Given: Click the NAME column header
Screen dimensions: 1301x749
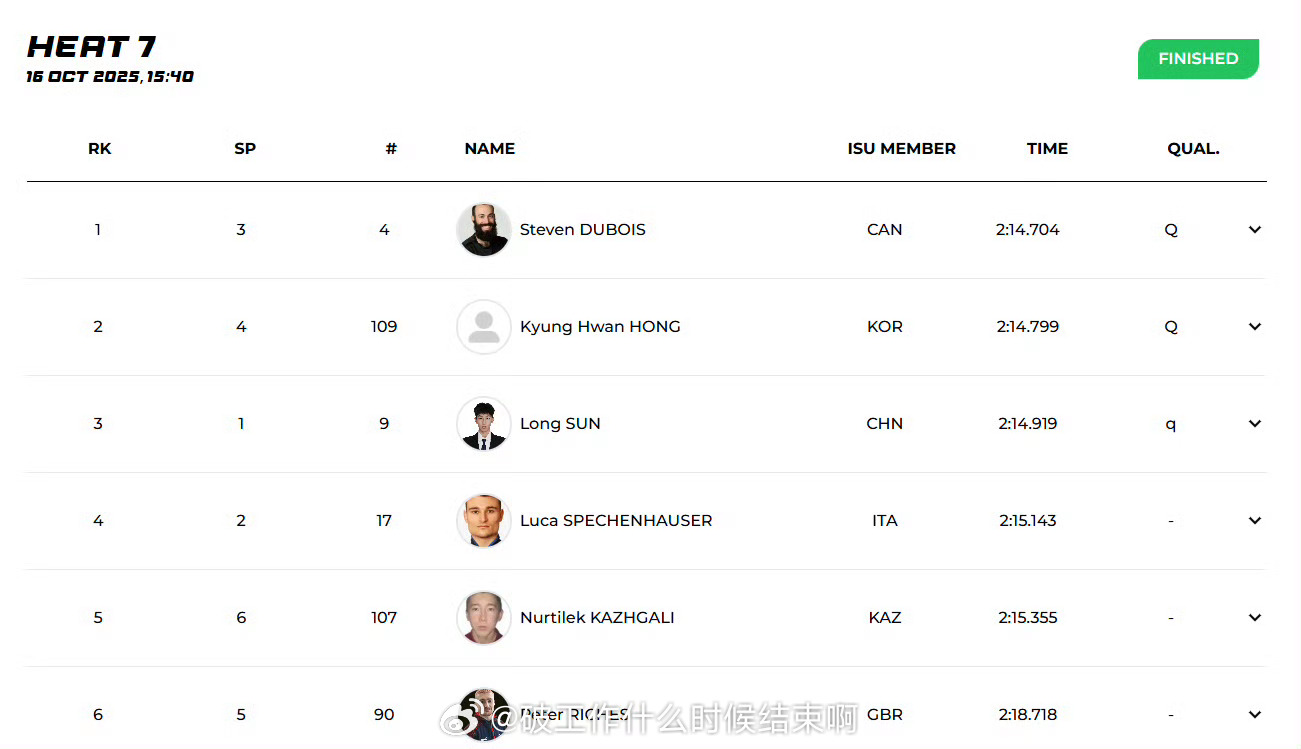Looking at the screenshot, I should point(490,149).
